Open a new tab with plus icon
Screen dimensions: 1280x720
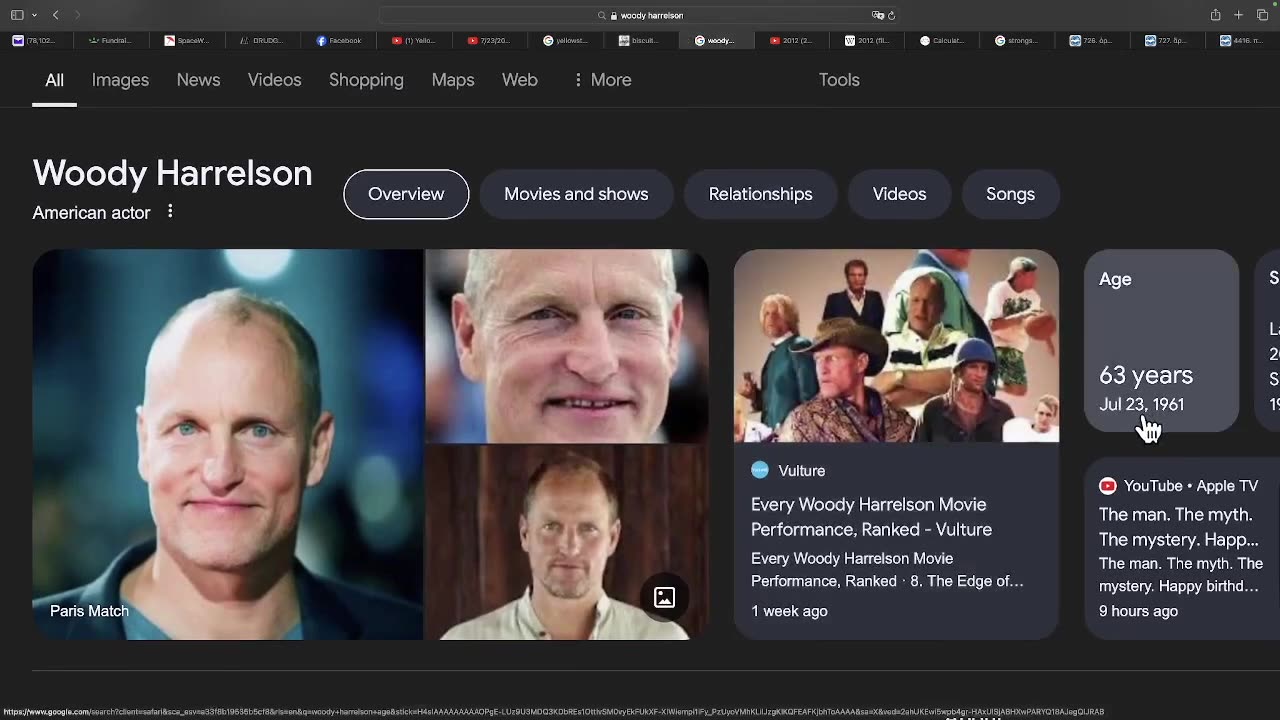click(1238, 15)
